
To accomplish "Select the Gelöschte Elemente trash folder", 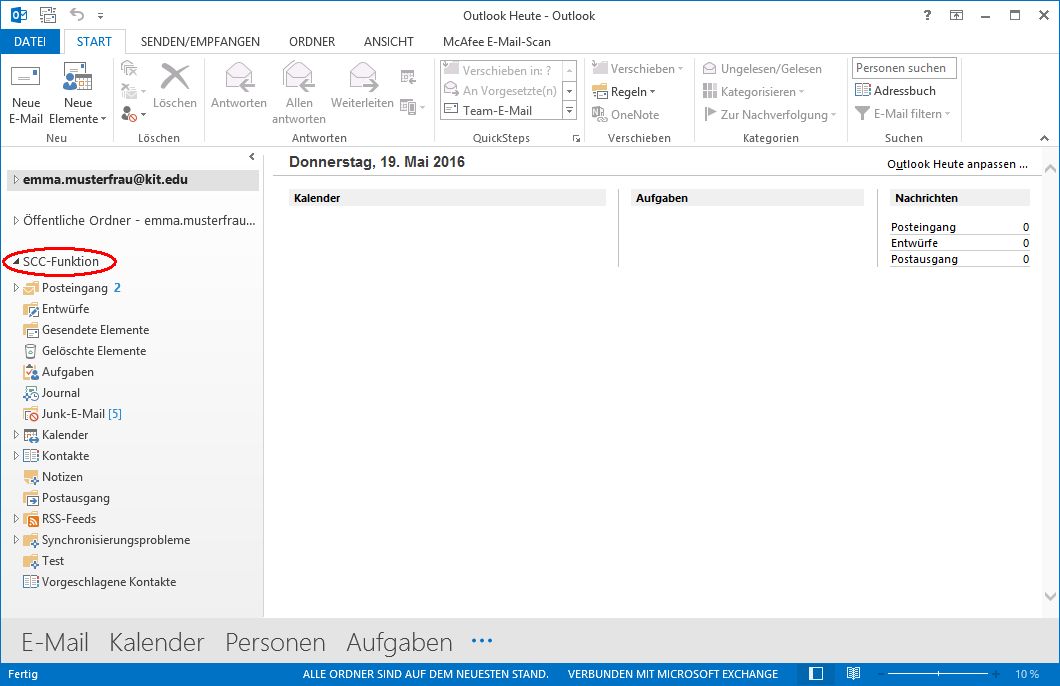I will (x=93, y=351).
